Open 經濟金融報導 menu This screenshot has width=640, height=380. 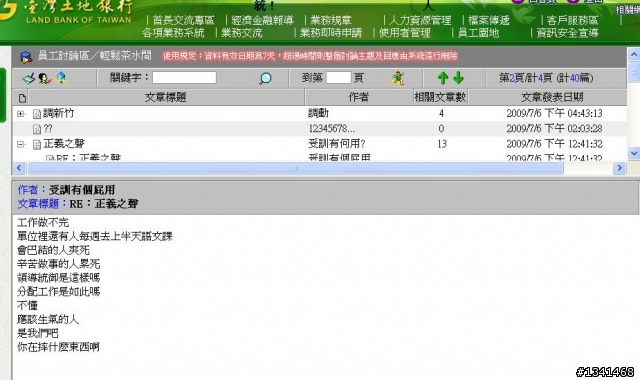click(262, 20)
